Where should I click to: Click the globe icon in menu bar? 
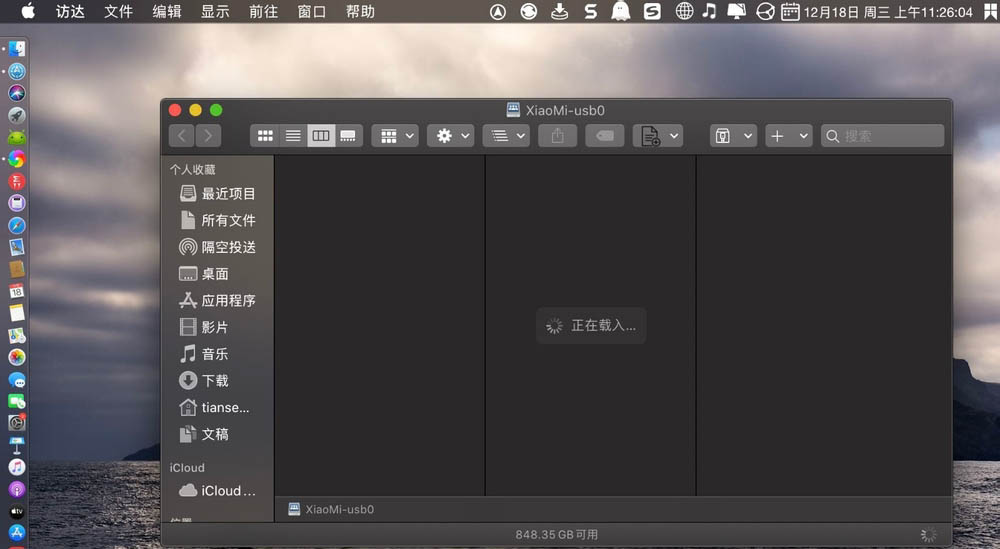[684, 11]
